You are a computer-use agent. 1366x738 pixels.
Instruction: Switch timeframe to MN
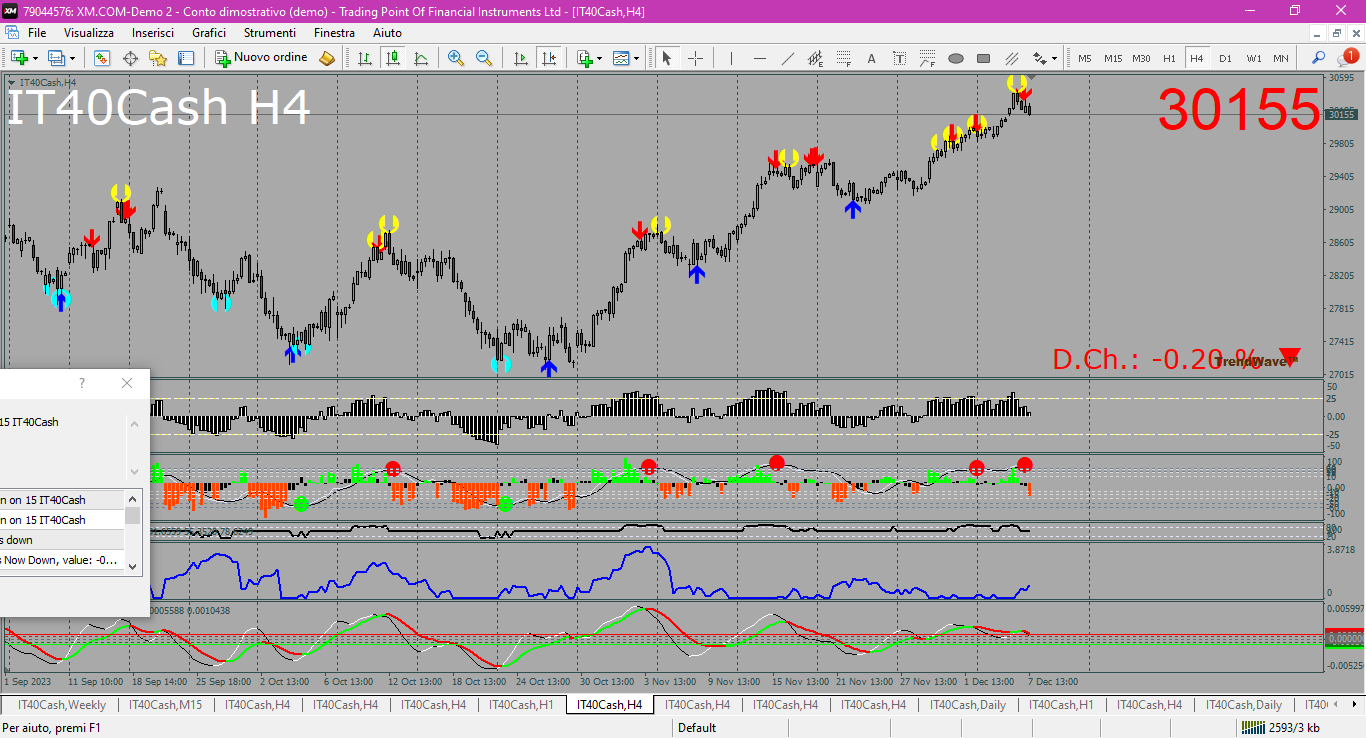tap(1281, 58)
